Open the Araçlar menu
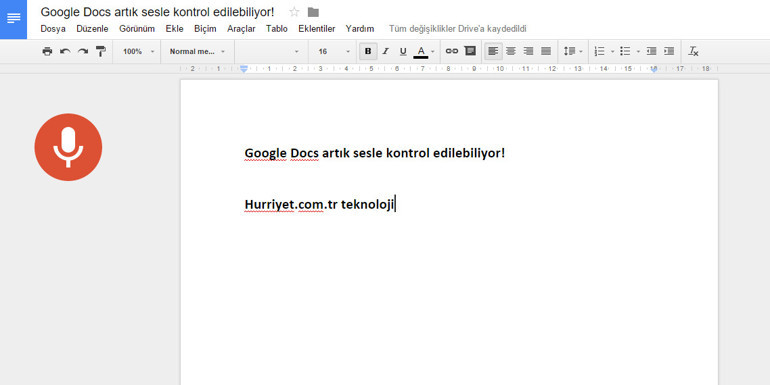The height and width of the screenshot is (385, 770). pos(241,29)
